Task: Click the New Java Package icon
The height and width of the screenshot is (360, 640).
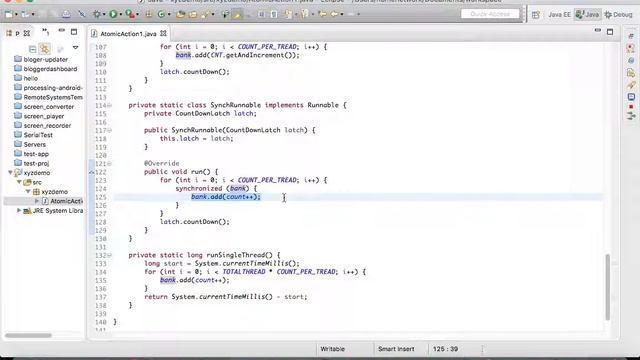Action: pyautogui.click(x=148, y=14)
